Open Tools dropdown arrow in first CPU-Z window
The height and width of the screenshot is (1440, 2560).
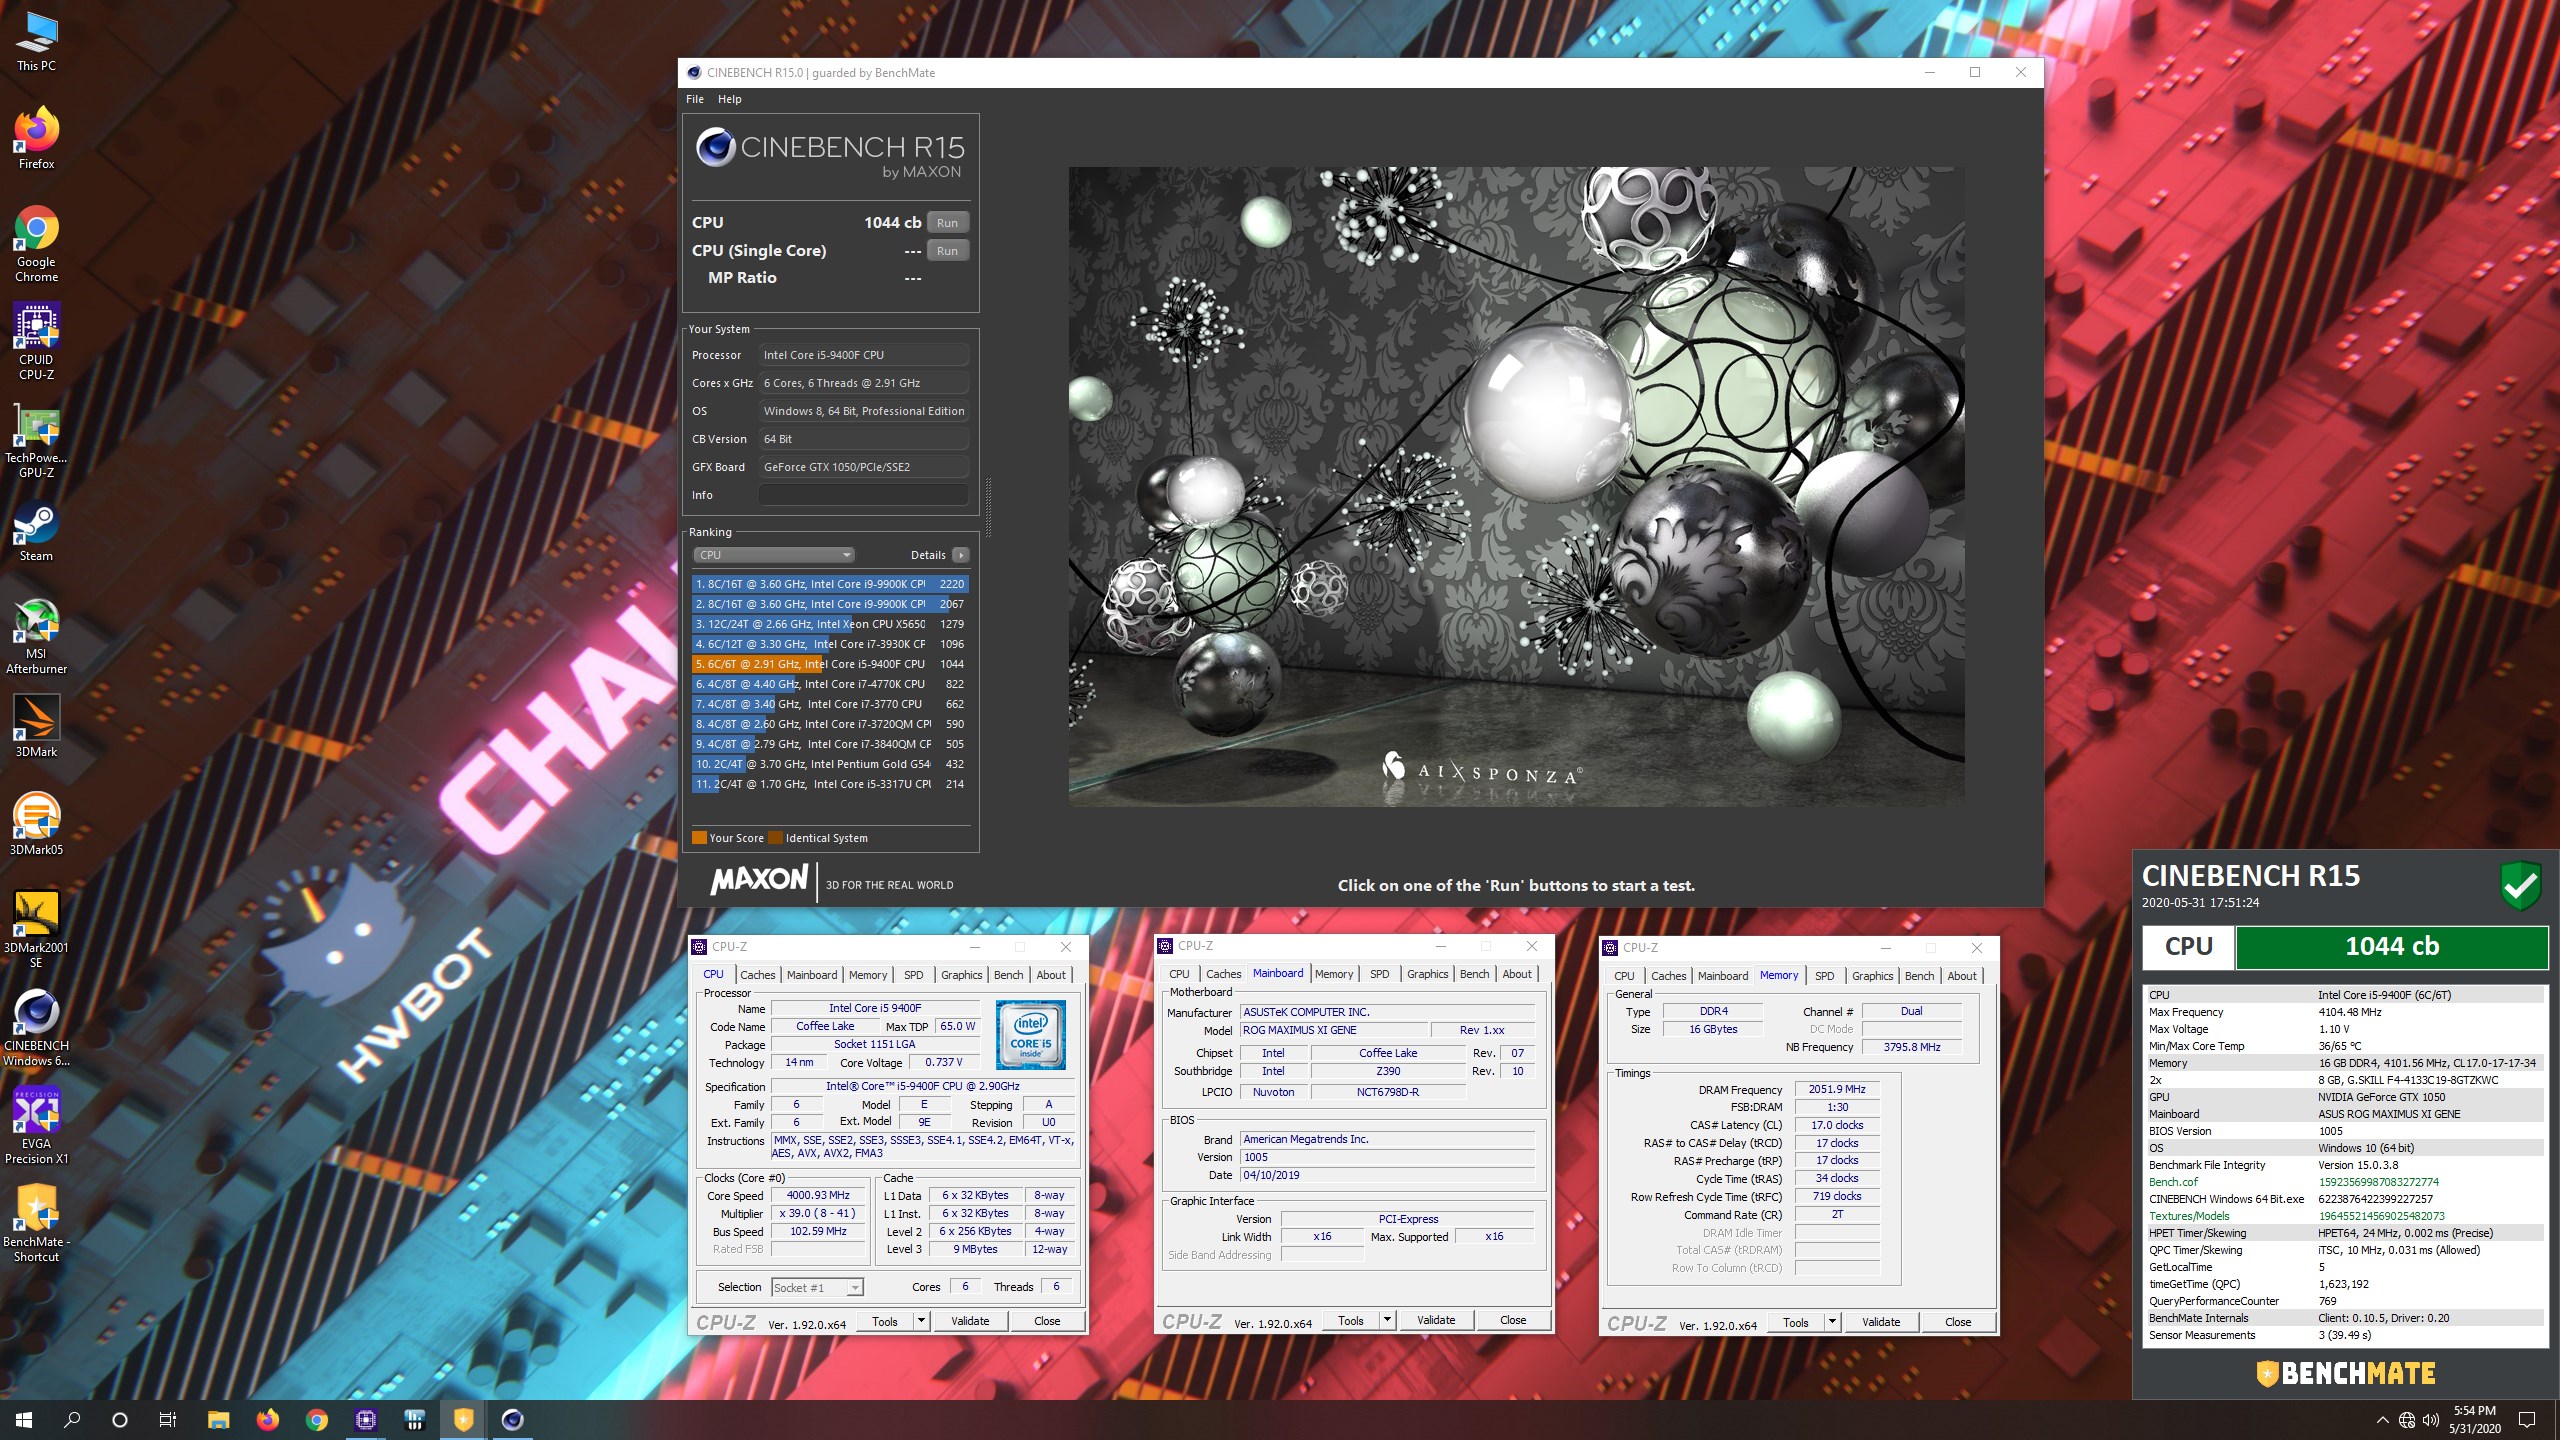920,1321
